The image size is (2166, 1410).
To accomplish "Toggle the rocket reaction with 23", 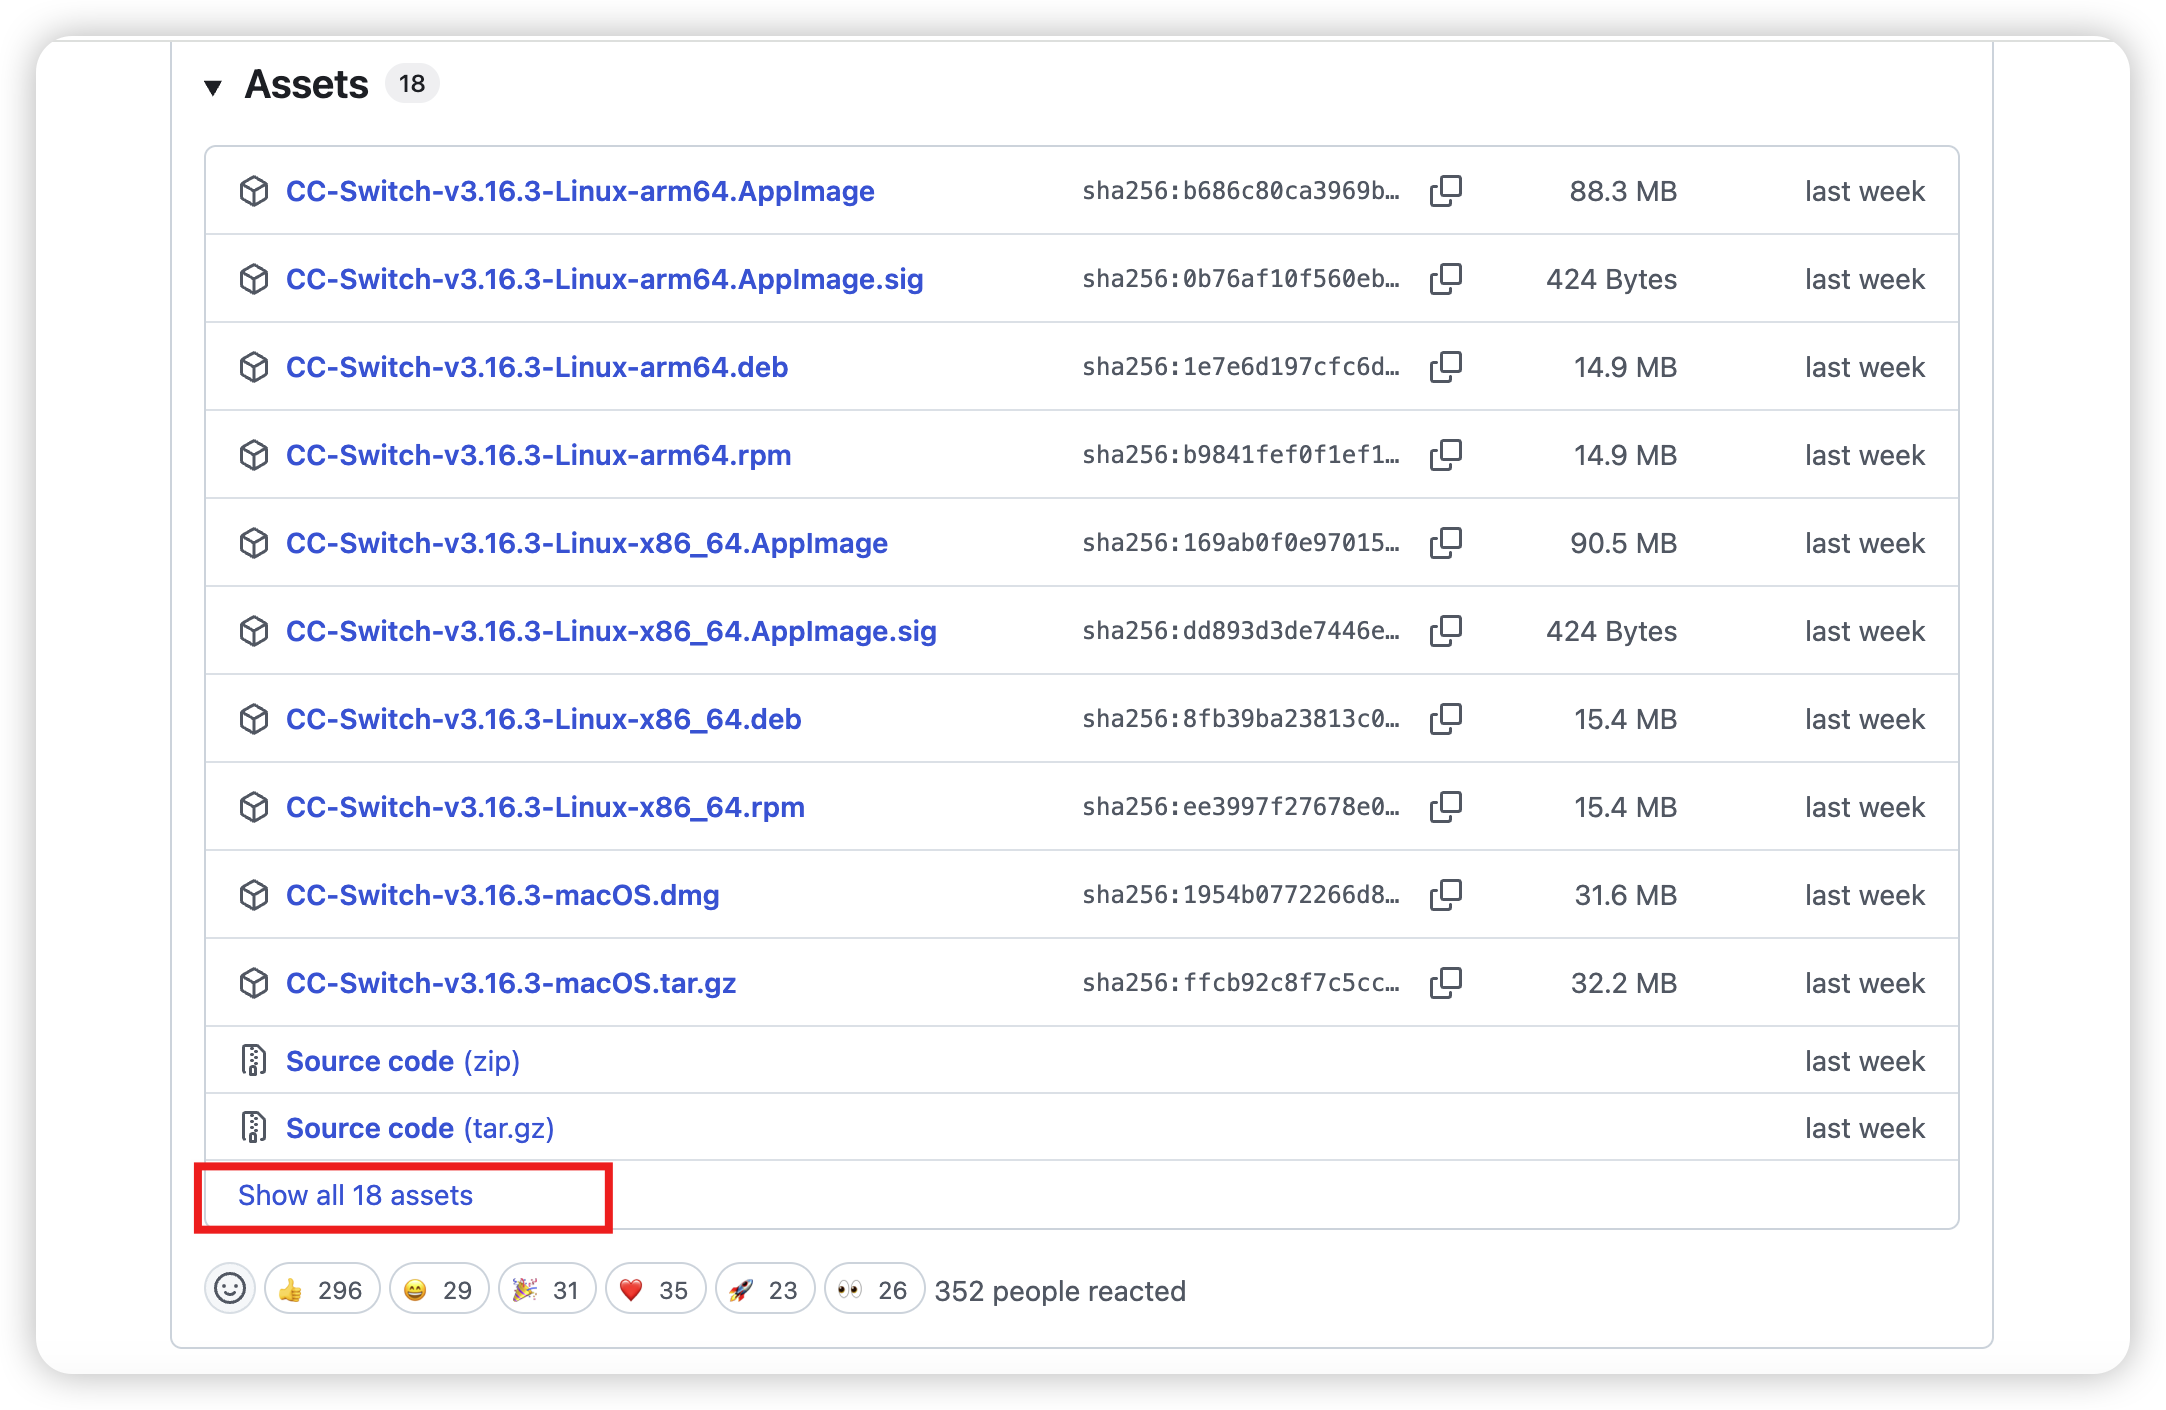I will click(x=765, y=1290).
